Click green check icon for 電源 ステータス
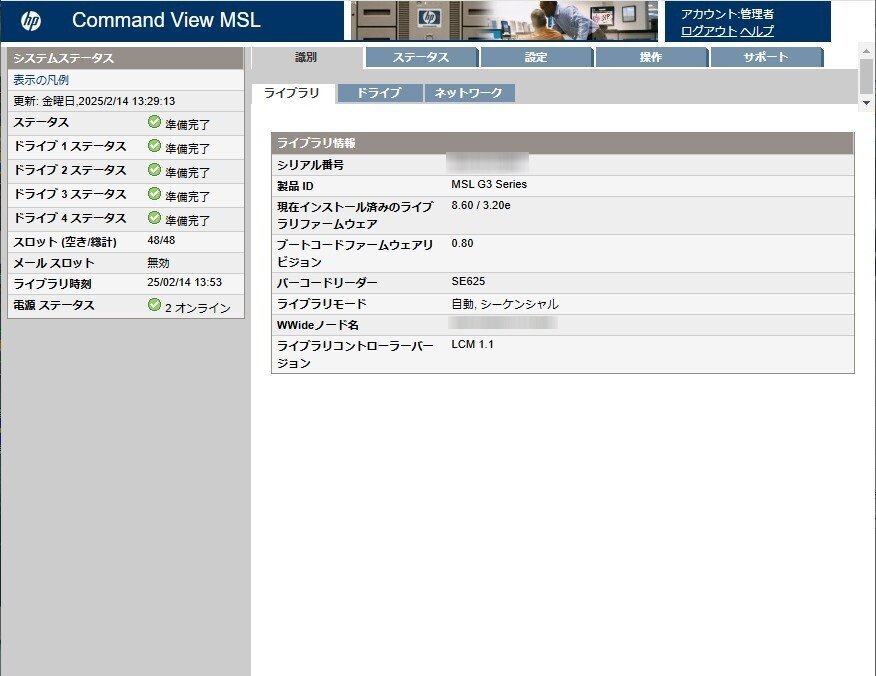The image size is (876, 676). pyautogui.click(x=154, y=304)
